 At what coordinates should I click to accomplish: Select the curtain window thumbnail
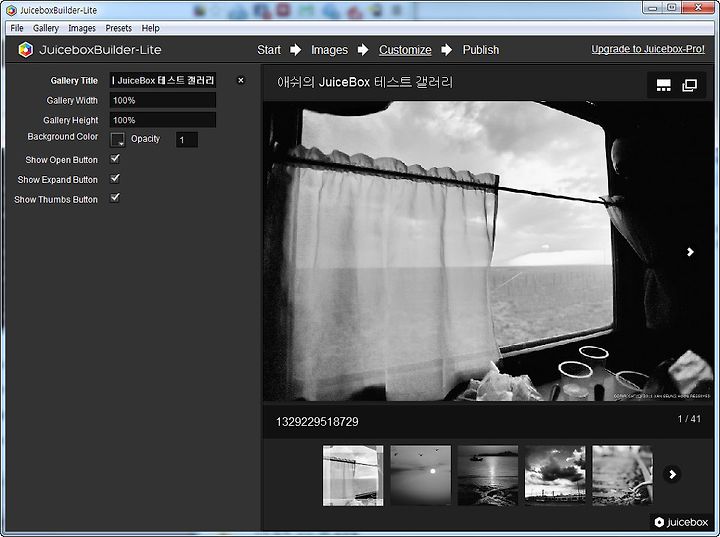353,475
